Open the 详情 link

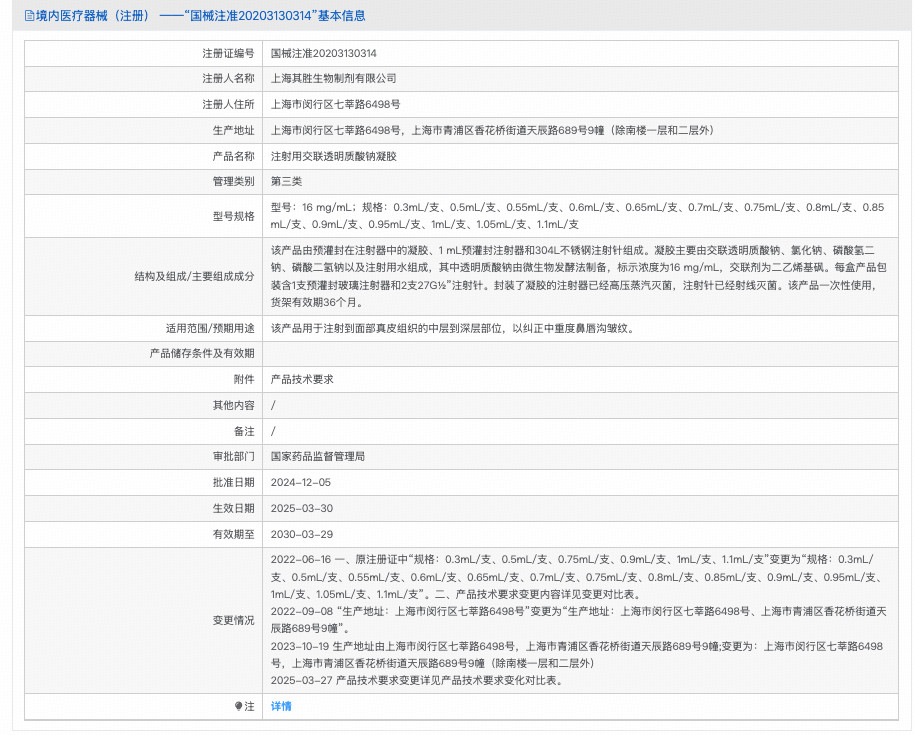(x=281, y=706)
